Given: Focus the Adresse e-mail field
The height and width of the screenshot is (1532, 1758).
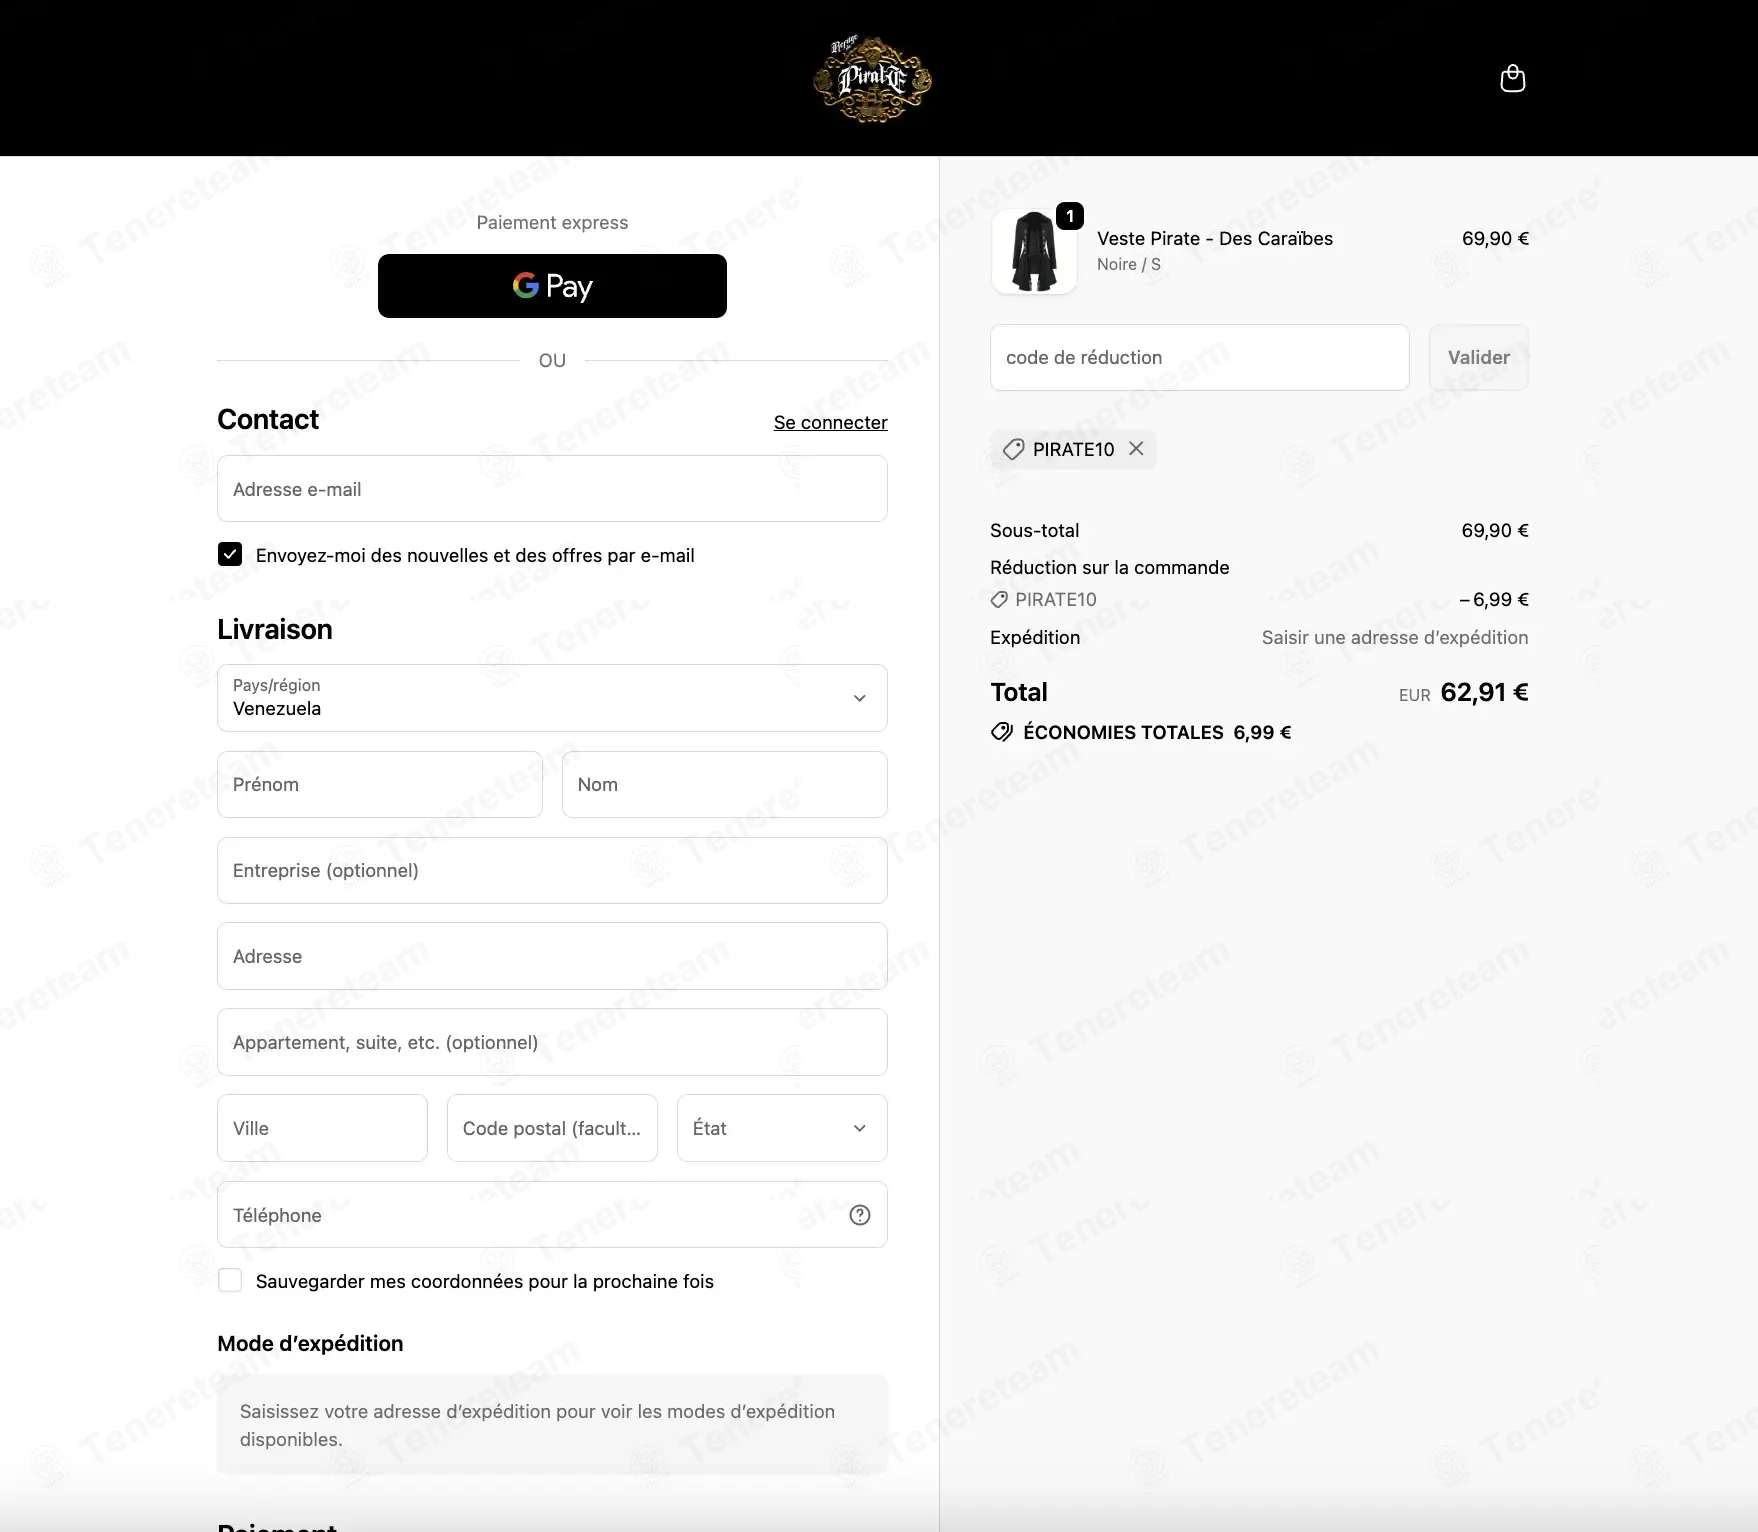Looking at the screenshot, I should [x=552, y=488].
